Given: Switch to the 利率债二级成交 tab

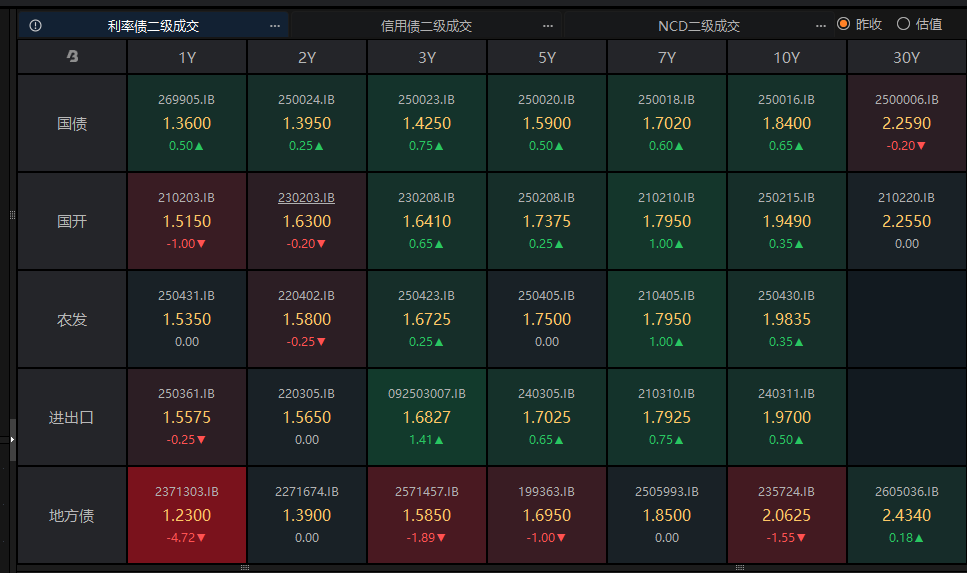Looking at the screenshot, I should (x=153, y=26).
